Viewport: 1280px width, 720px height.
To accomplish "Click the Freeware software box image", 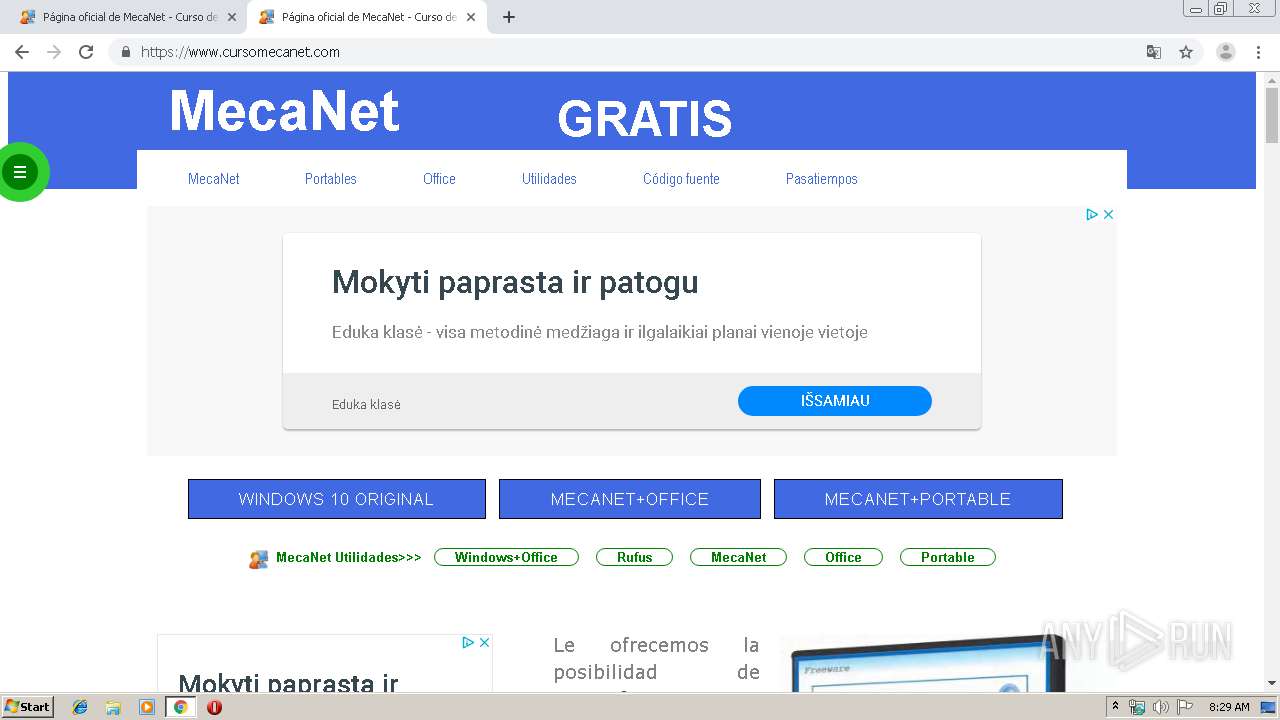I will coord(922,662).
